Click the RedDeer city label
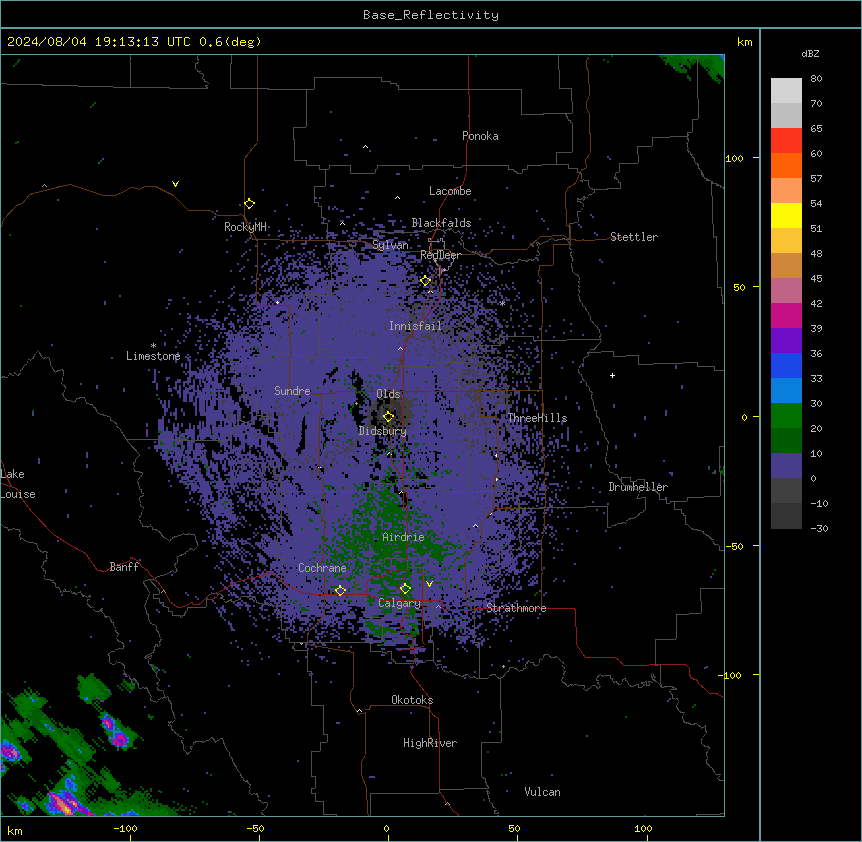862x842 pixels. coord(440,255)
